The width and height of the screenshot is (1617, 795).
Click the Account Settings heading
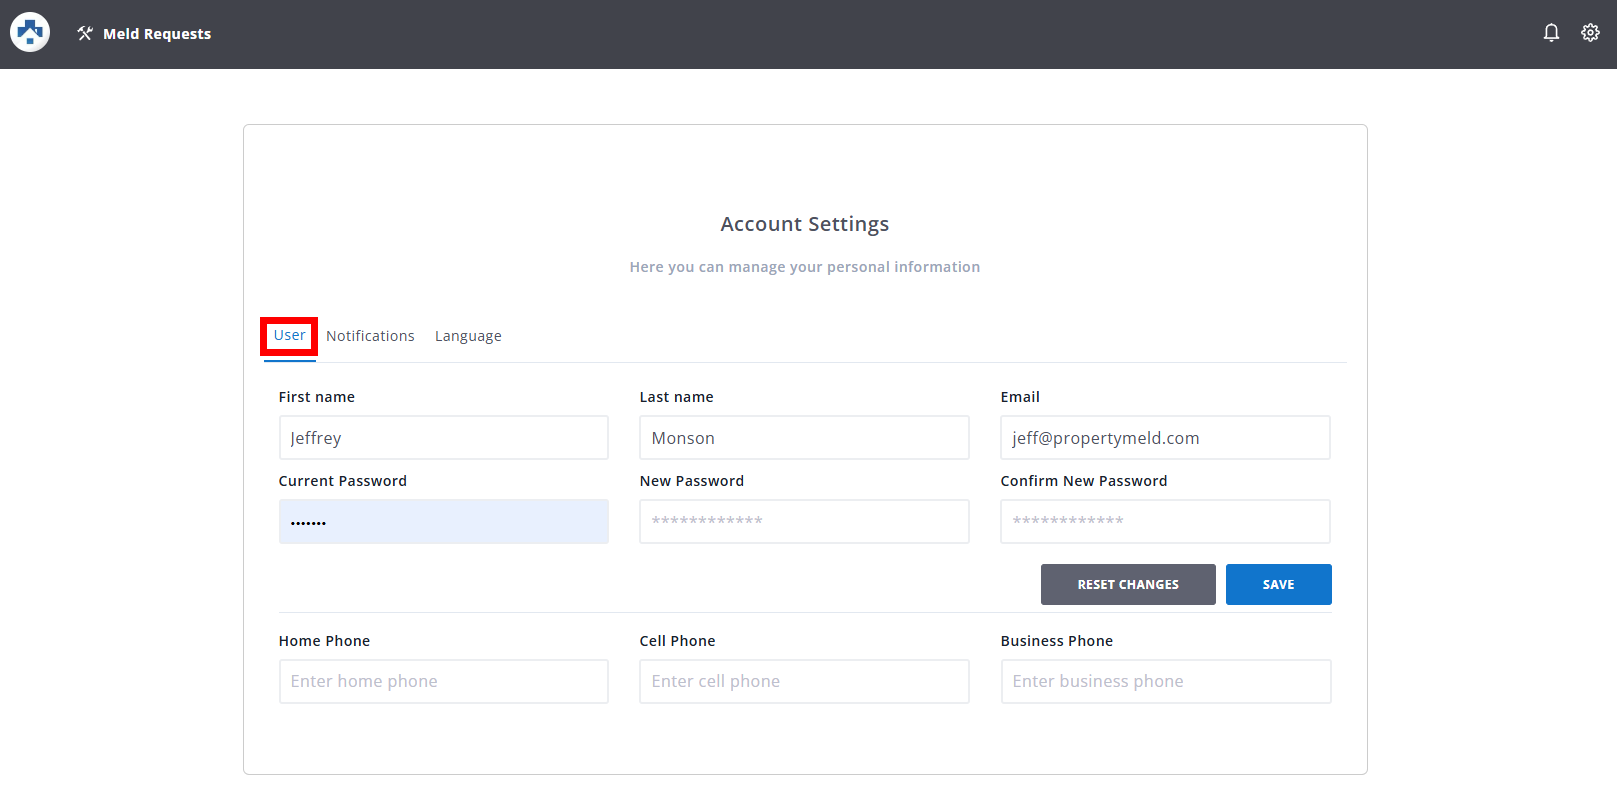(x=804, y=224)
